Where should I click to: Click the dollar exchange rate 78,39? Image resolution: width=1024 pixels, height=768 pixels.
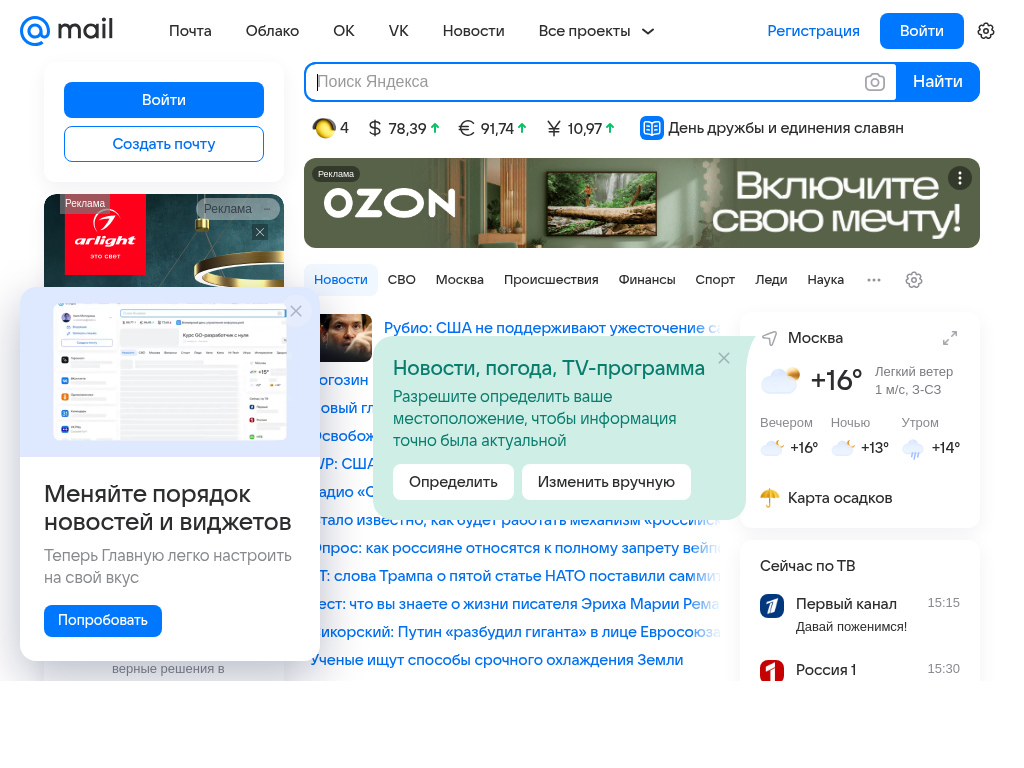click(404, 128)
